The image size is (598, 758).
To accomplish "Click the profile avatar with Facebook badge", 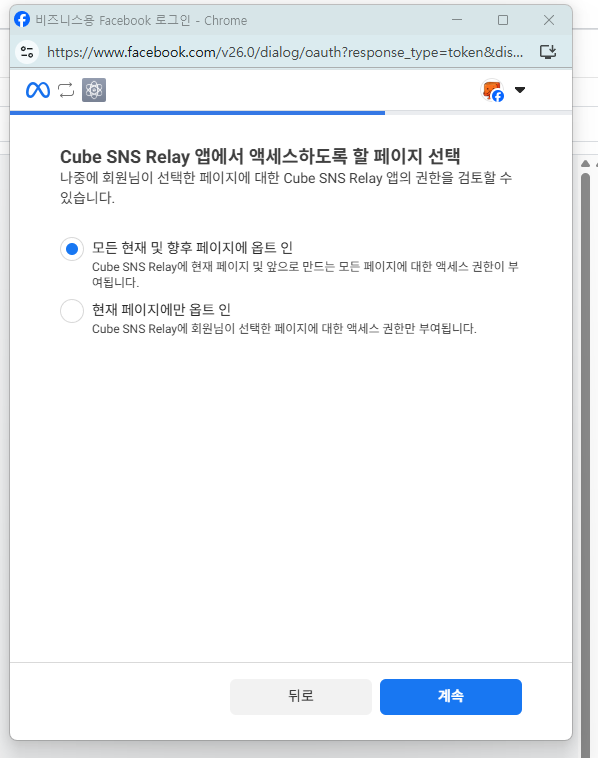I will click(492, 90).
